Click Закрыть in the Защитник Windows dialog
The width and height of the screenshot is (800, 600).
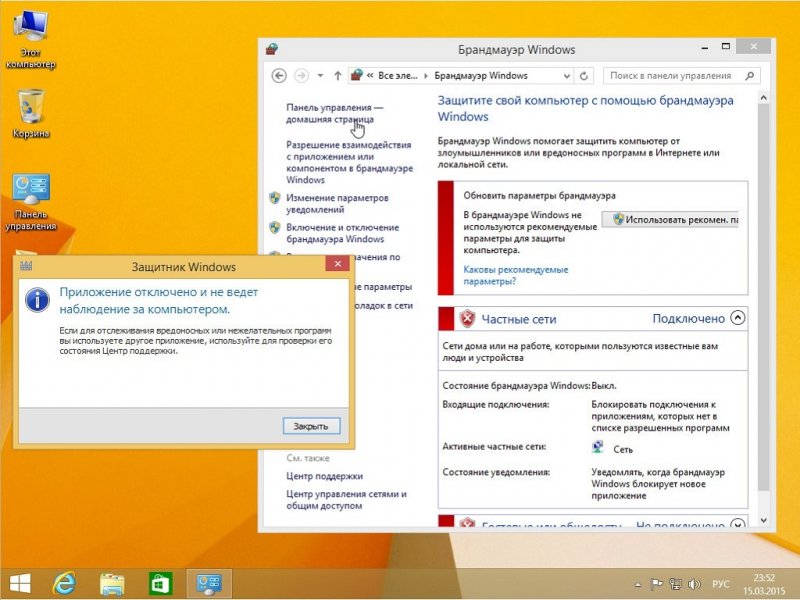point(311,426)
